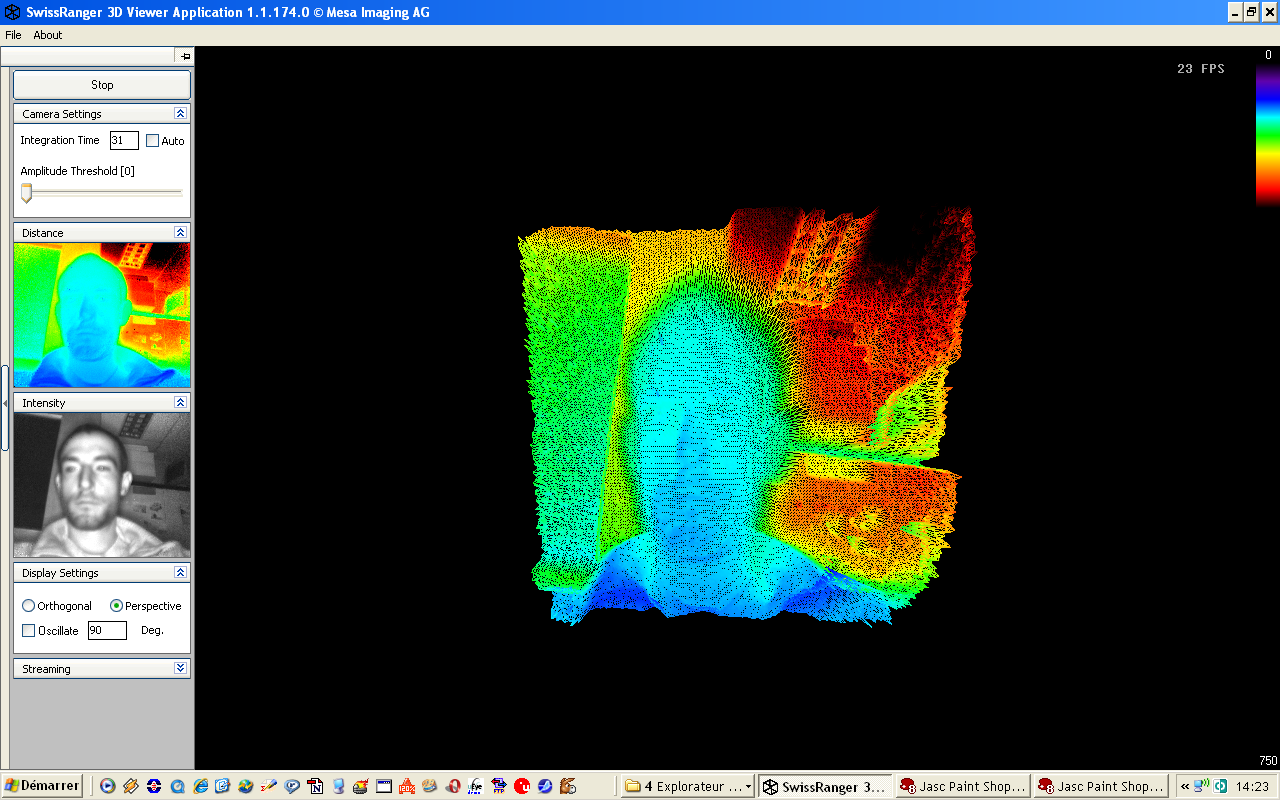Select Orthogonal projection mode
Viewport: 1280px width, 800px height.
click(x=28, y=606)
